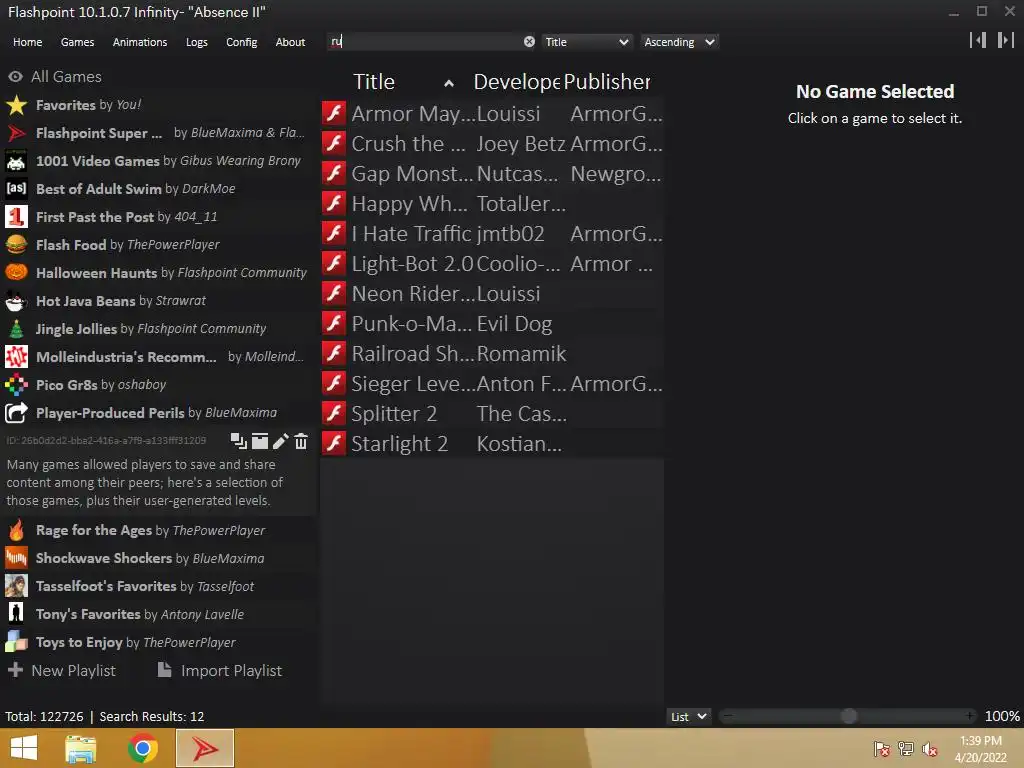The height and width of the screenshot is (768, 1024).
Task: Click the search input field
Action: coord(425,42)
